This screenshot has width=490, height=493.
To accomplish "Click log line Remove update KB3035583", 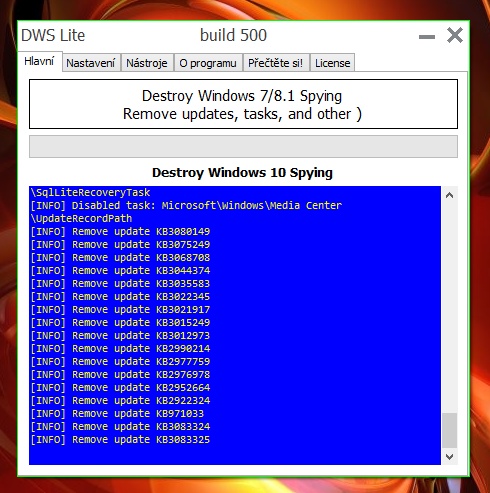I will [120, 284].
